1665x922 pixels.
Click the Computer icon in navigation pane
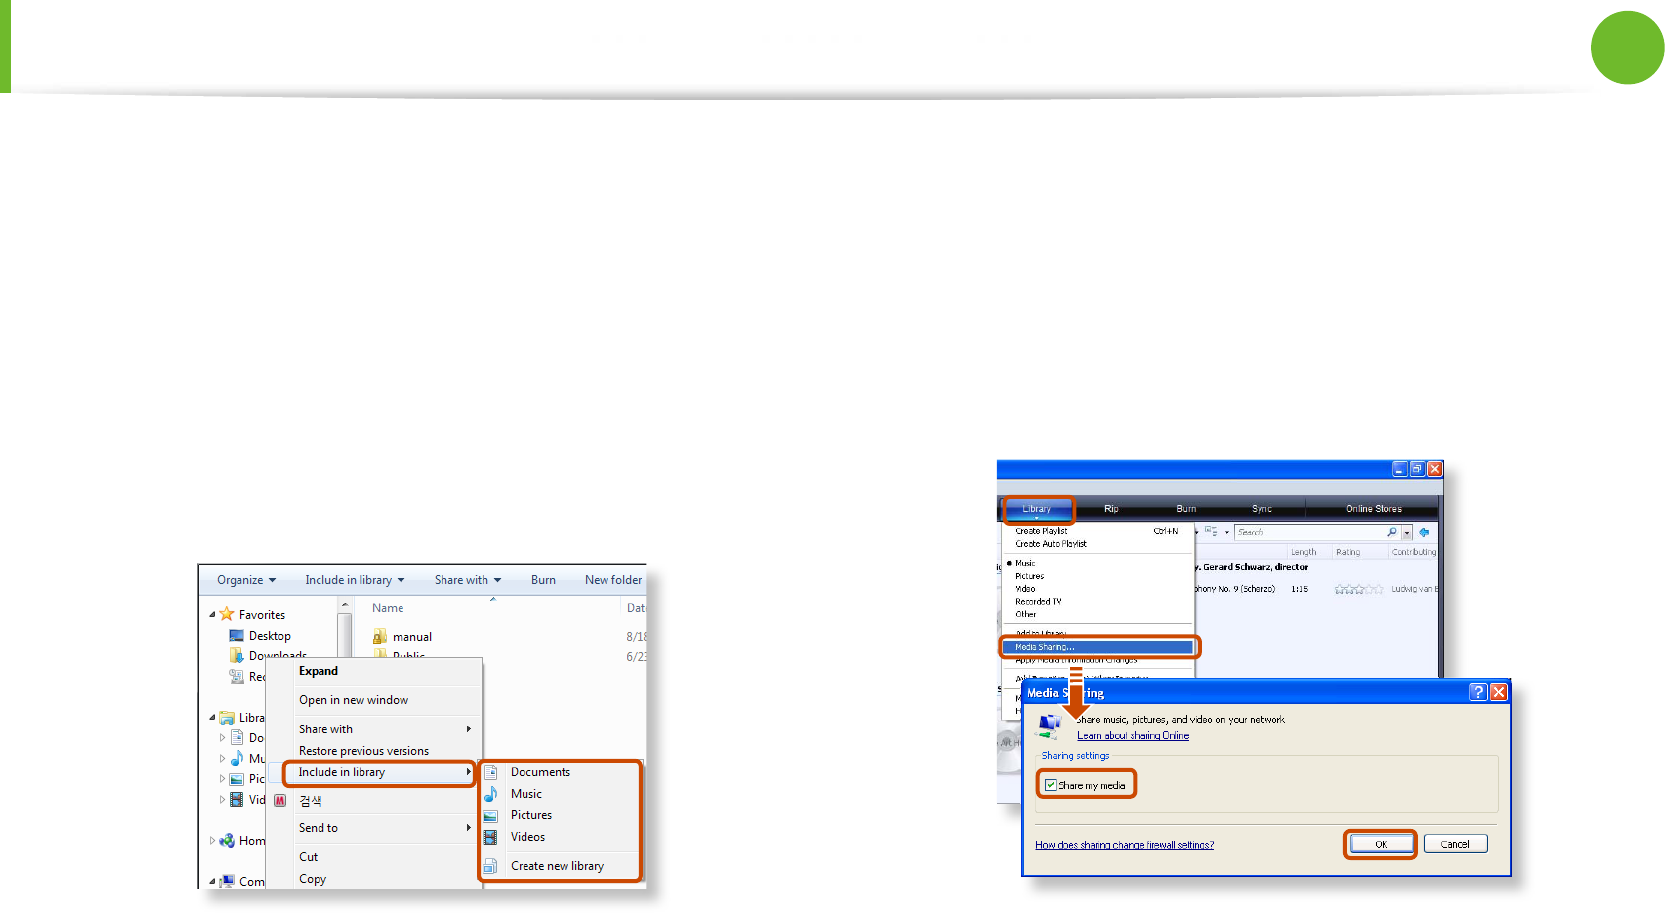pyautogui.click(x=227, y=882)
